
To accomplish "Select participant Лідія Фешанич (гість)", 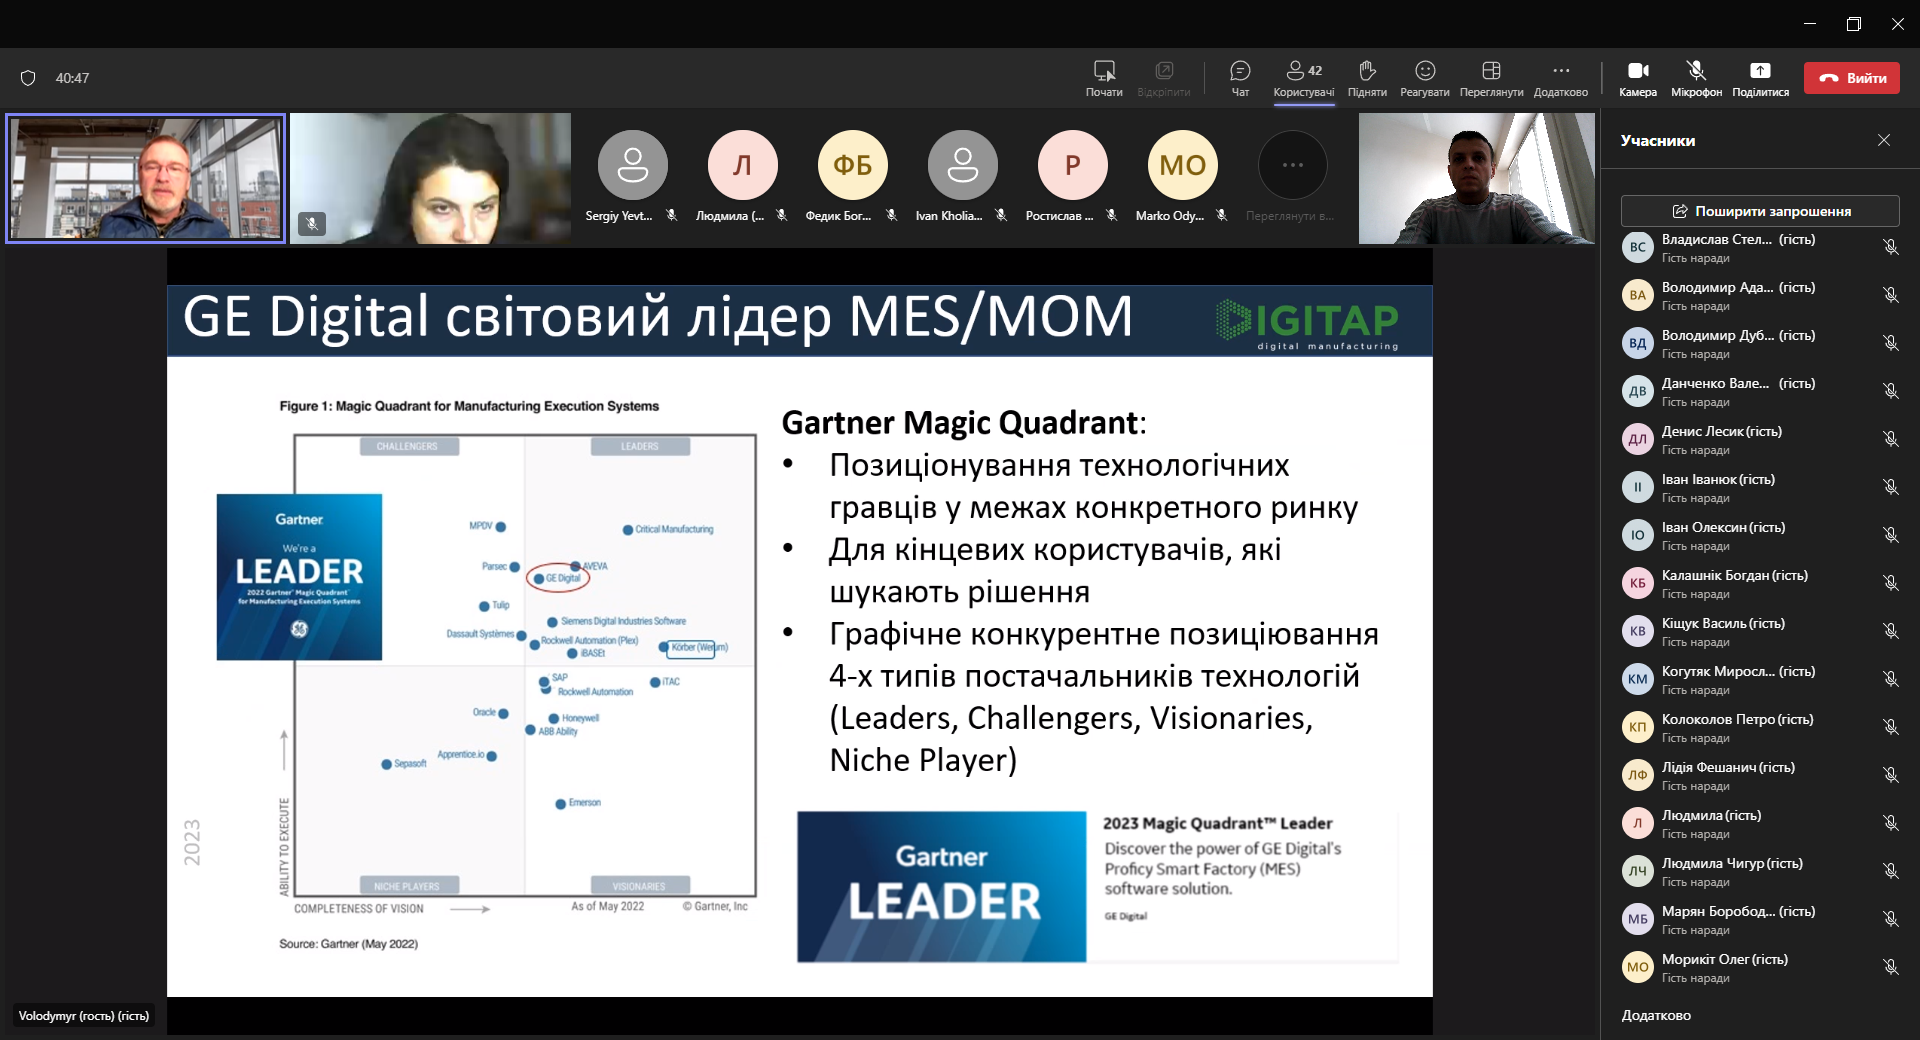I will tap(1760, 775).
